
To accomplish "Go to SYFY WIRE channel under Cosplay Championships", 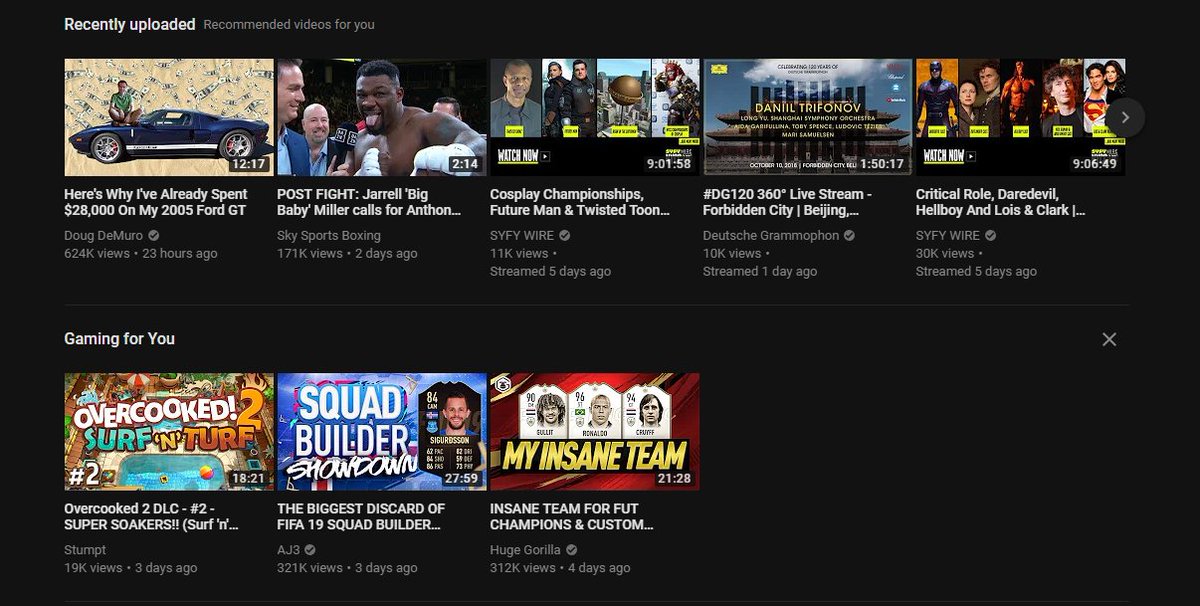I will pyautogui.click(x=524, y=236).
